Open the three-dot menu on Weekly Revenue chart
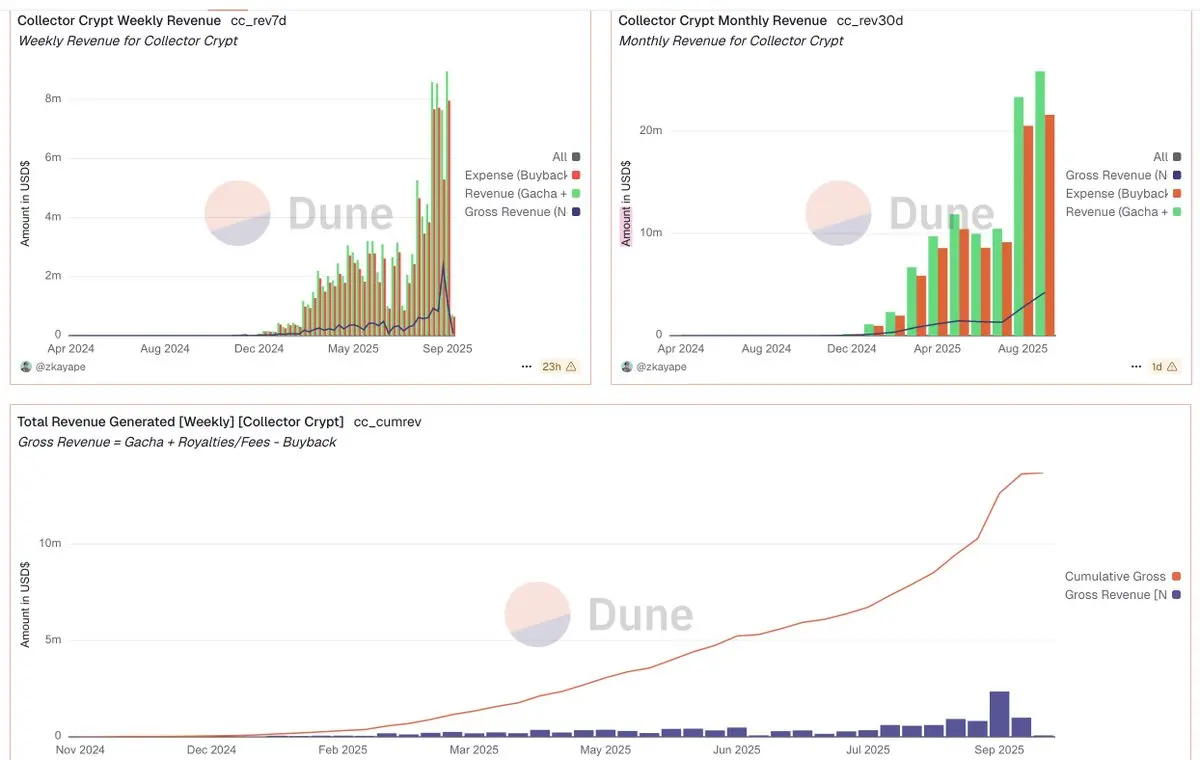 pyautogui.click(x=527, y=367)
